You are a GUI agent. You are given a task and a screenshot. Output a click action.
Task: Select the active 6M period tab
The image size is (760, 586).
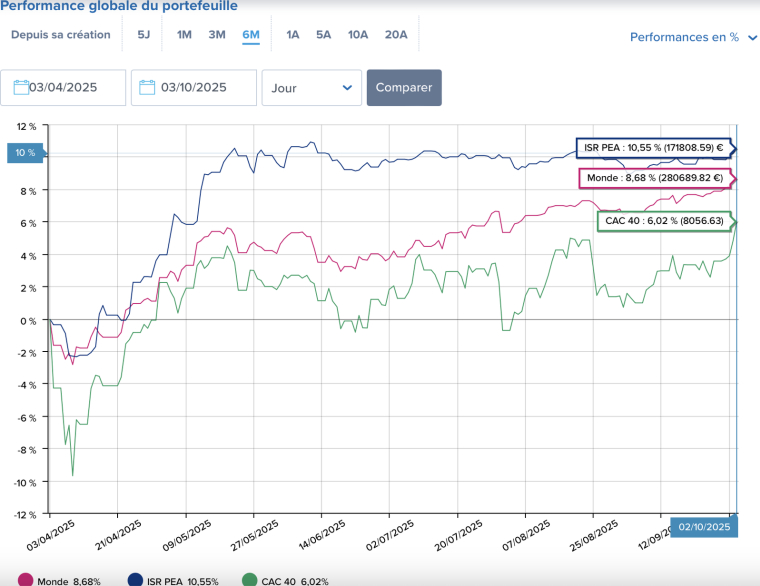pyautogui.click(x=250, y=35)
